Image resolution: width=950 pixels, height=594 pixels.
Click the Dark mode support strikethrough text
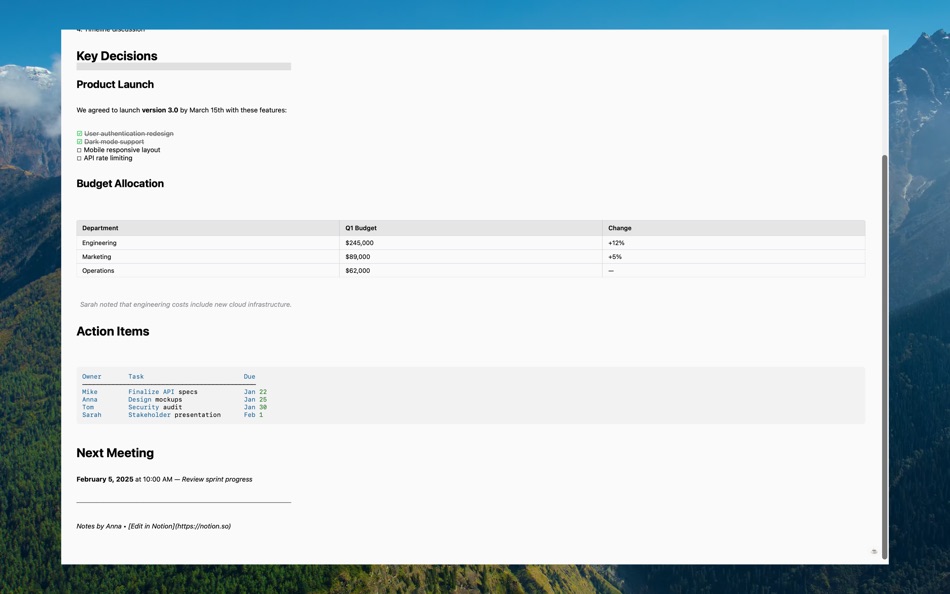[114, 142]
